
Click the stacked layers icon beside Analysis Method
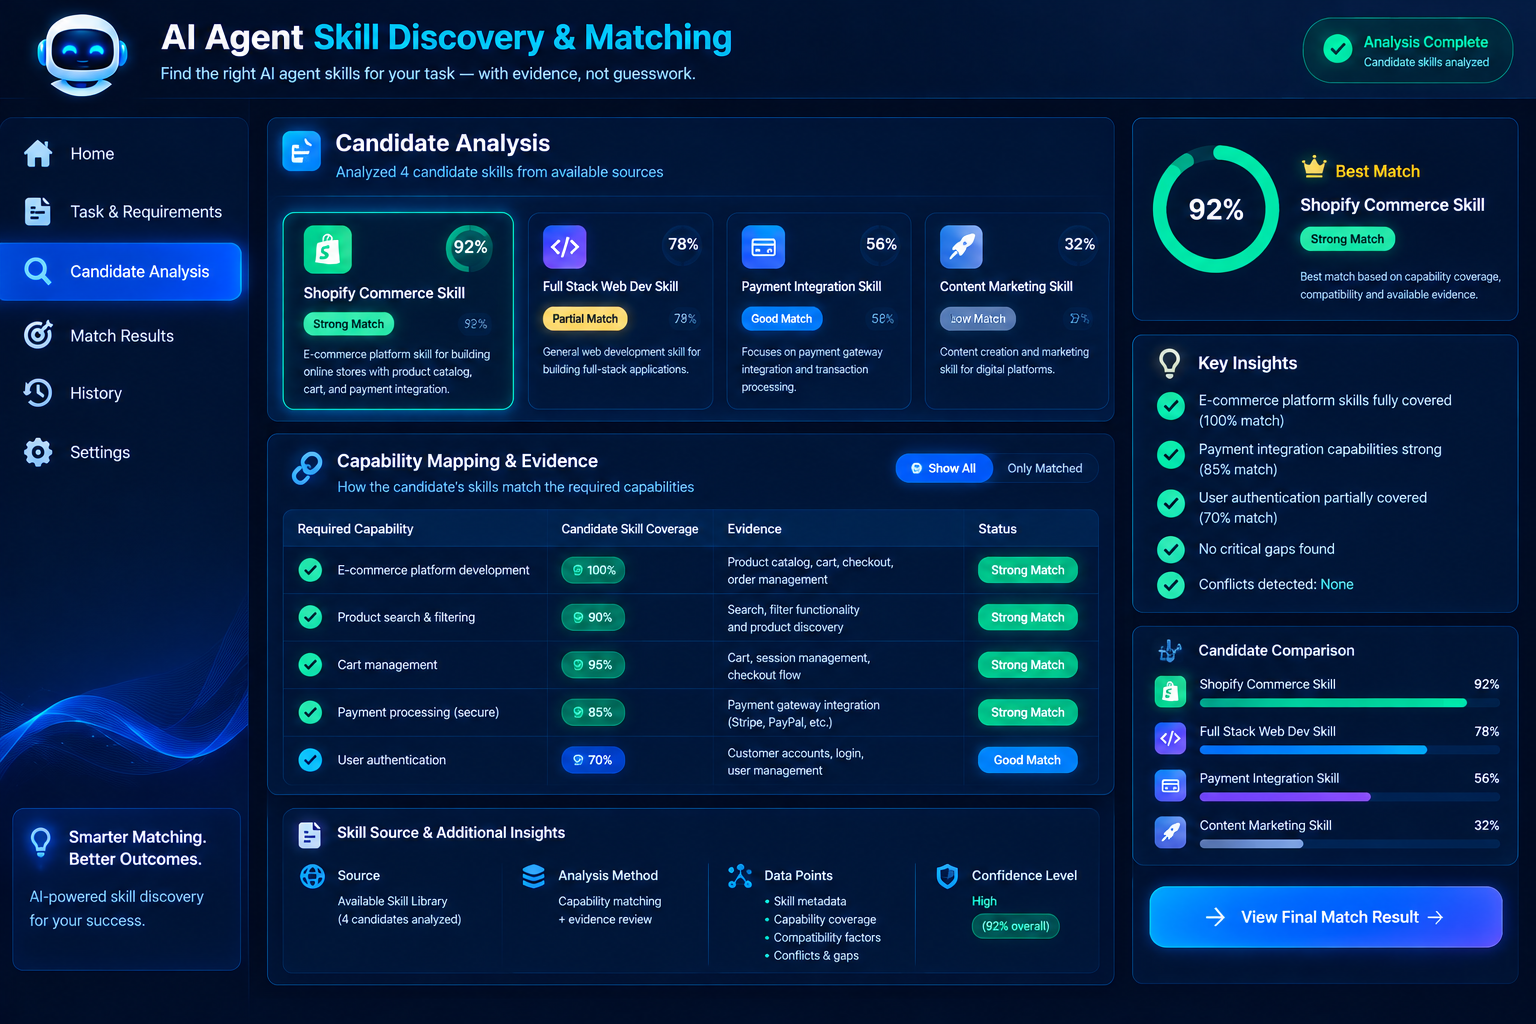[534, 876]
